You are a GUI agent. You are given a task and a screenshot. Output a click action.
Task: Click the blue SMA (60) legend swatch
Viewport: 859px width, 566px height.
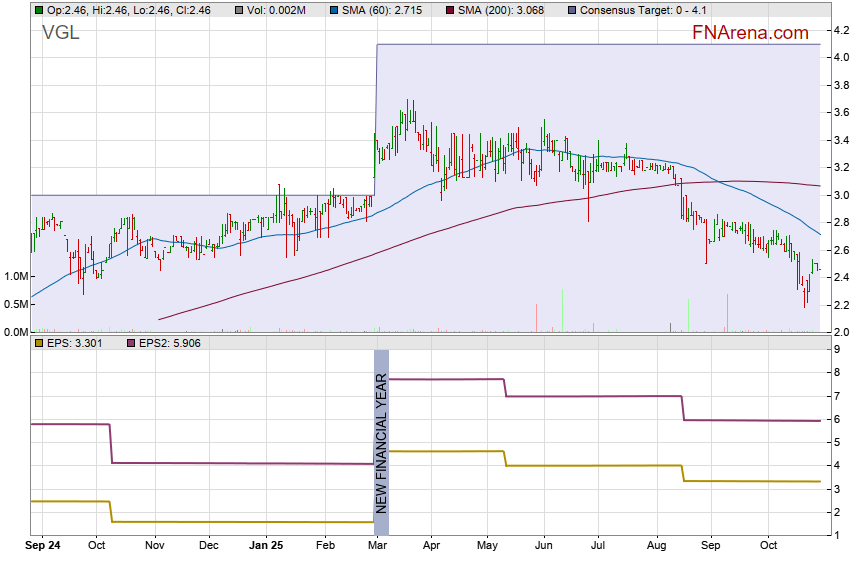(333, 9)
